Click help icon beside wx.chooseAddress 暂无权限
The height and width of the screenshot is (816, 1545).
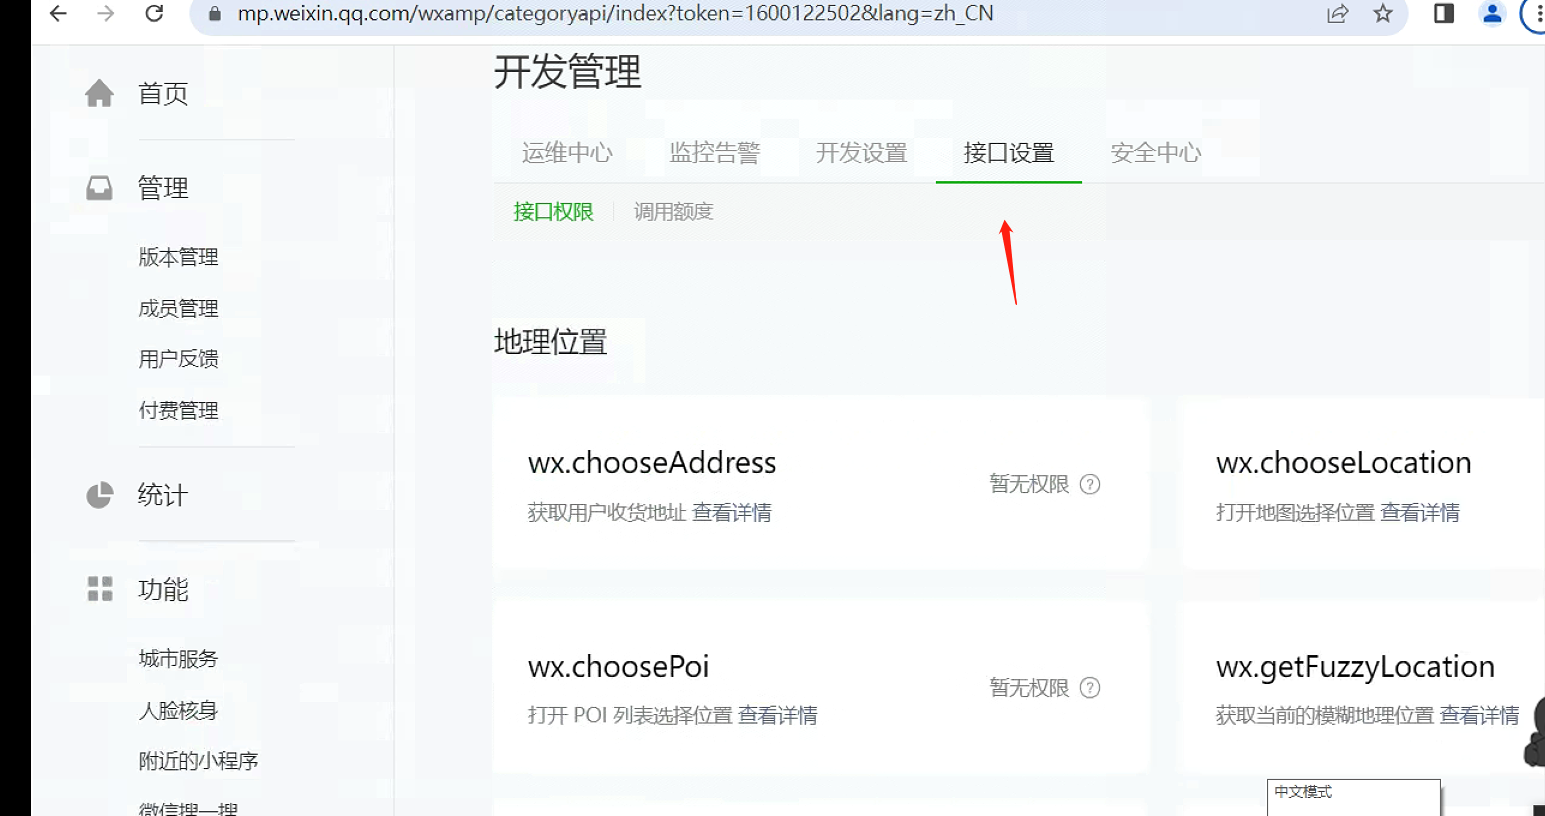1090,484
